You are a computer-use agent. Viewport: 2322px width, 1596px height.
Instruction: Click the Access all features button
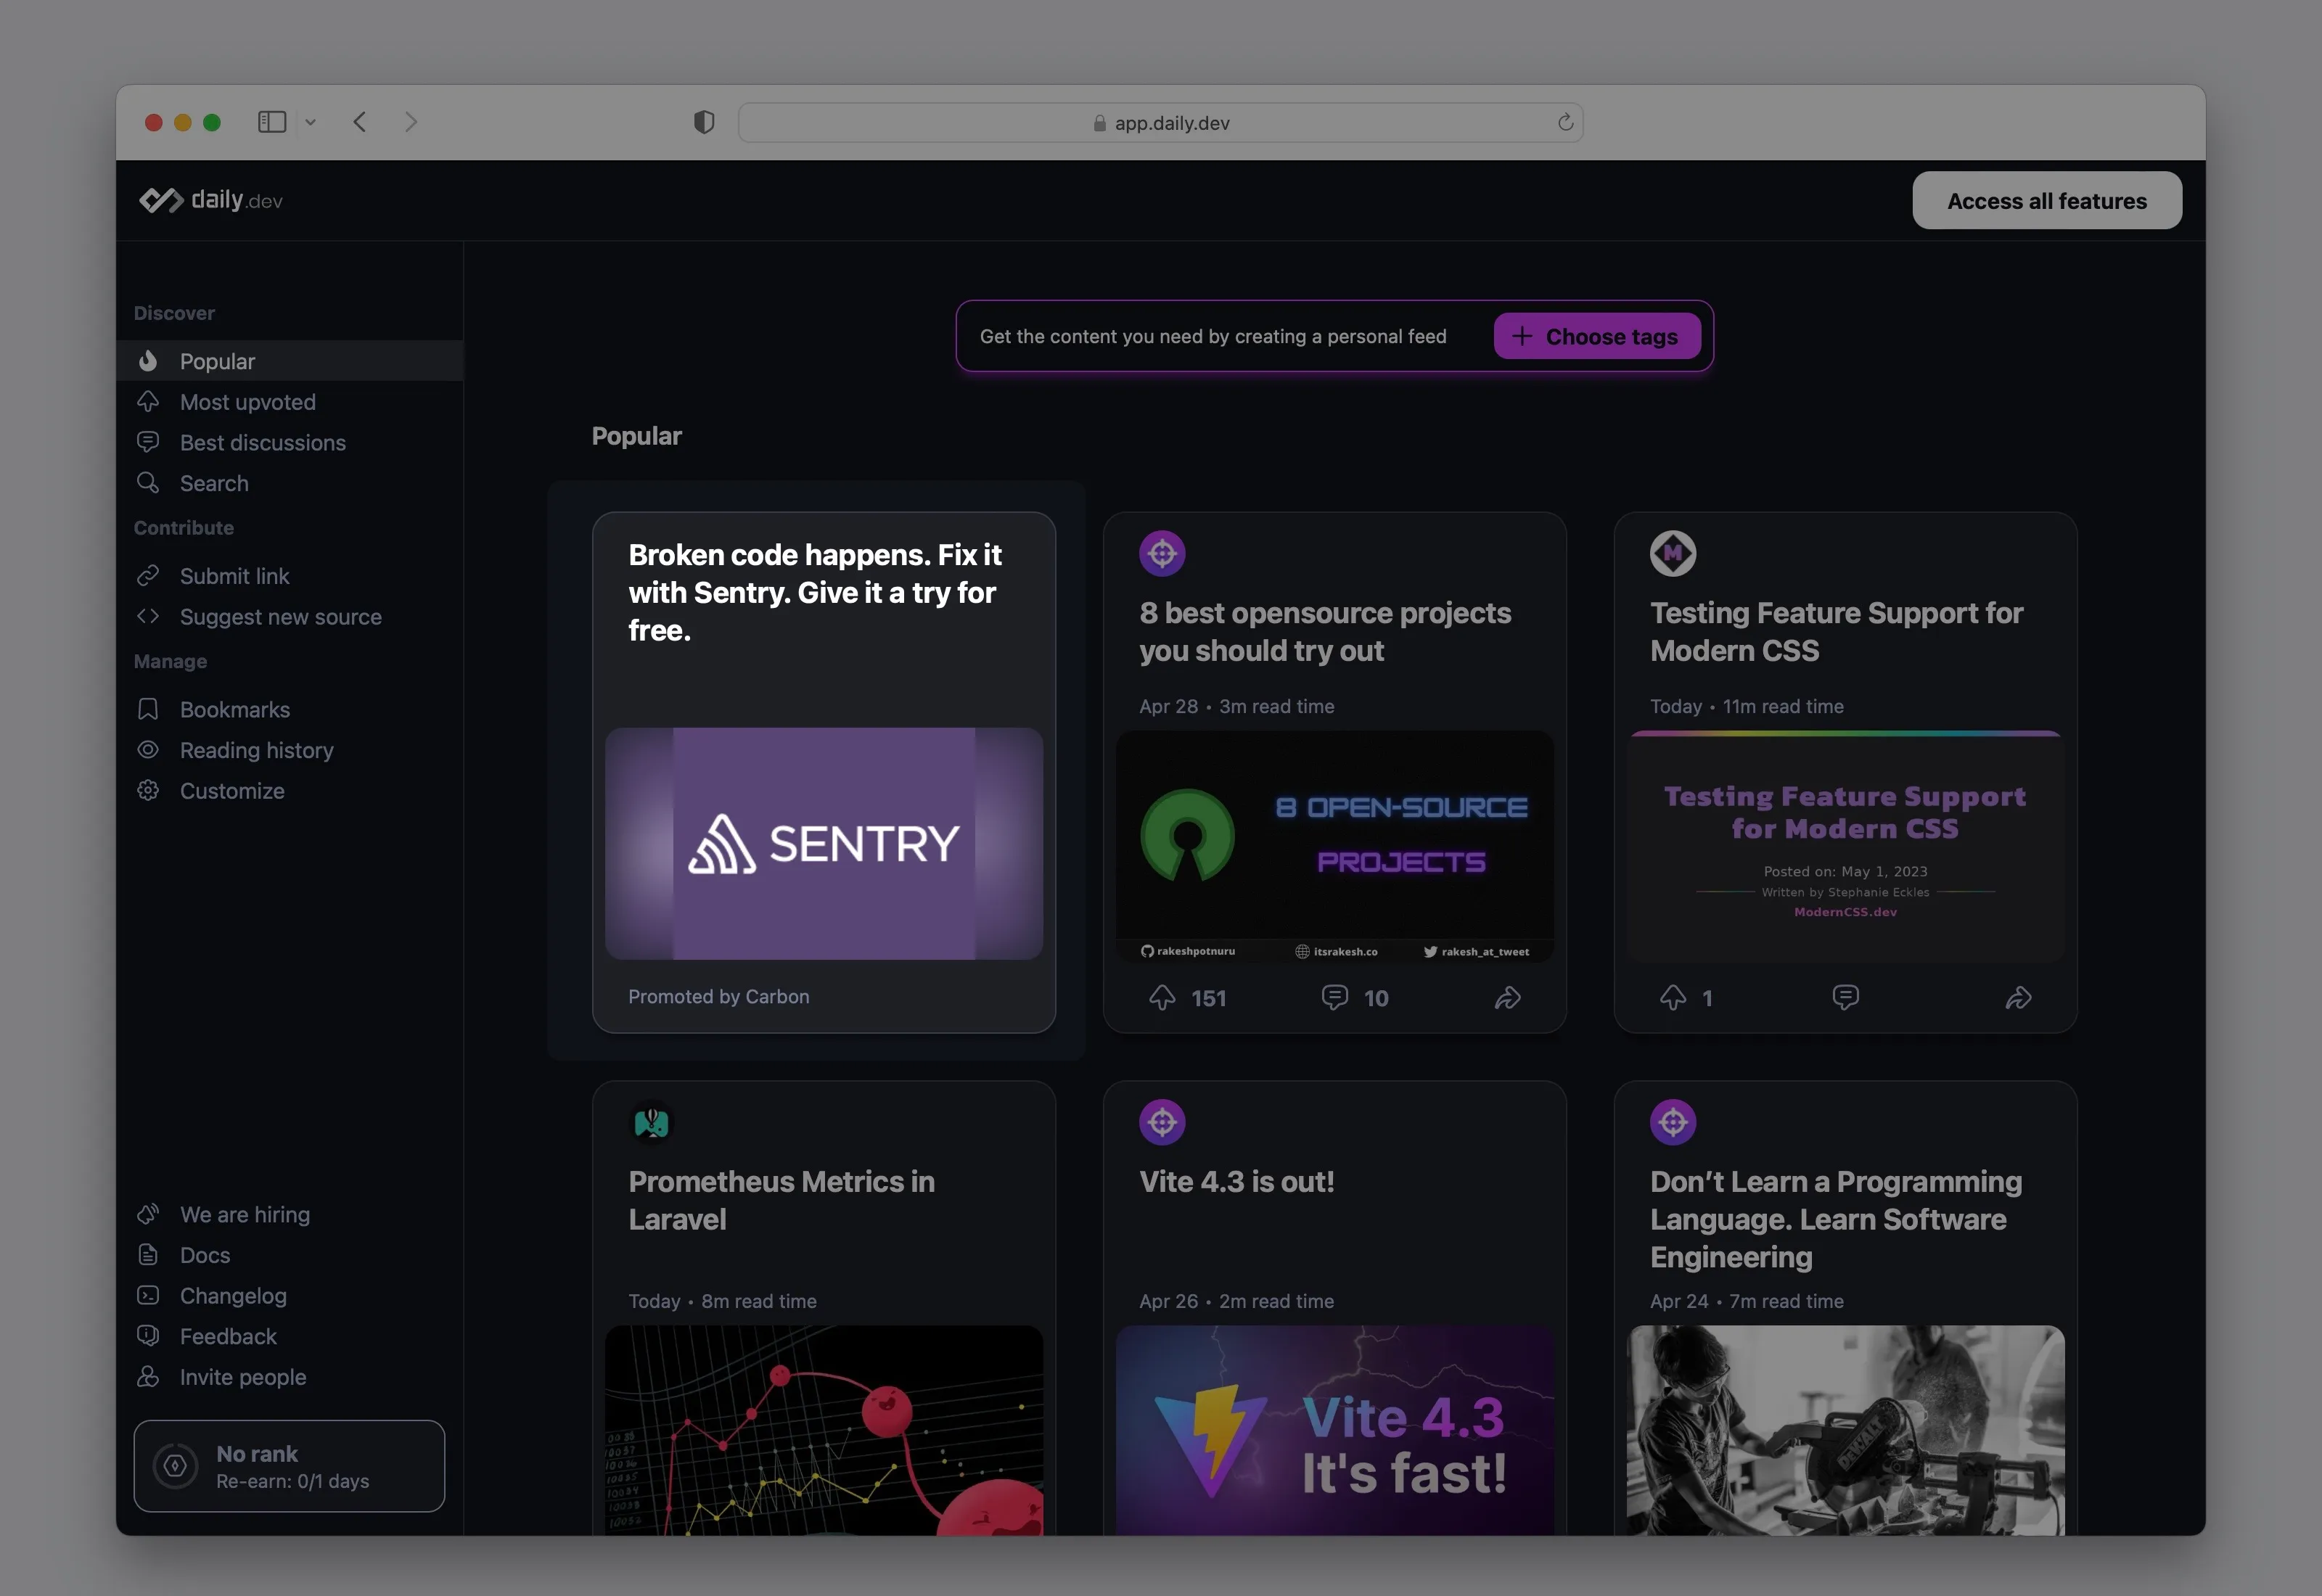2046,200
